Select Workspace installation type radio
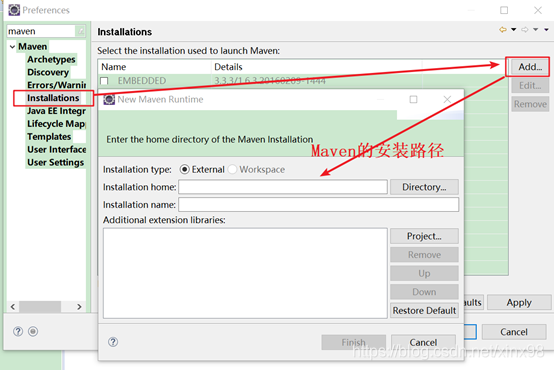Screen dimensions: 554x370 click(232, 169)
